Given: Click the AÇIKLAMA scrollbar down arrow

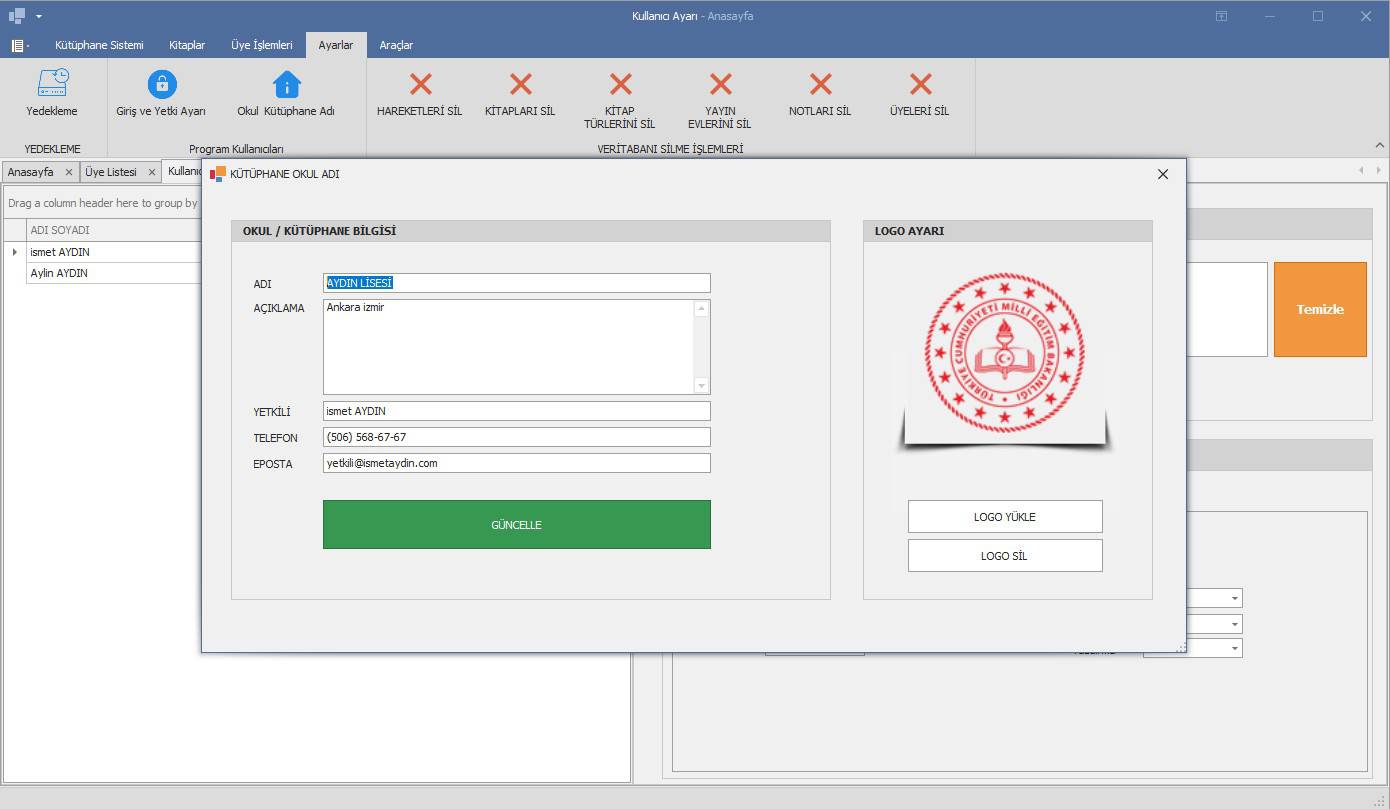Looking at the screenshot, I should pos(701,386).
